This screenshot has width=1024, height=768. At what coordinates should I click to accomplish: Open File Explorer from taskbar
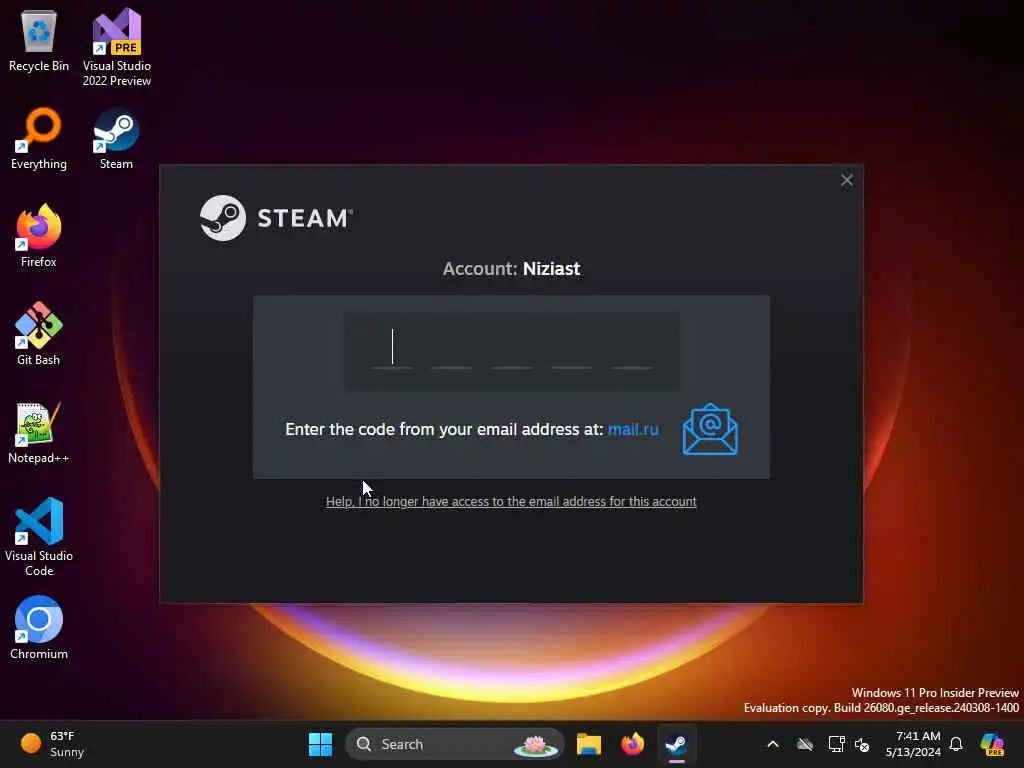tap(588, 744)
